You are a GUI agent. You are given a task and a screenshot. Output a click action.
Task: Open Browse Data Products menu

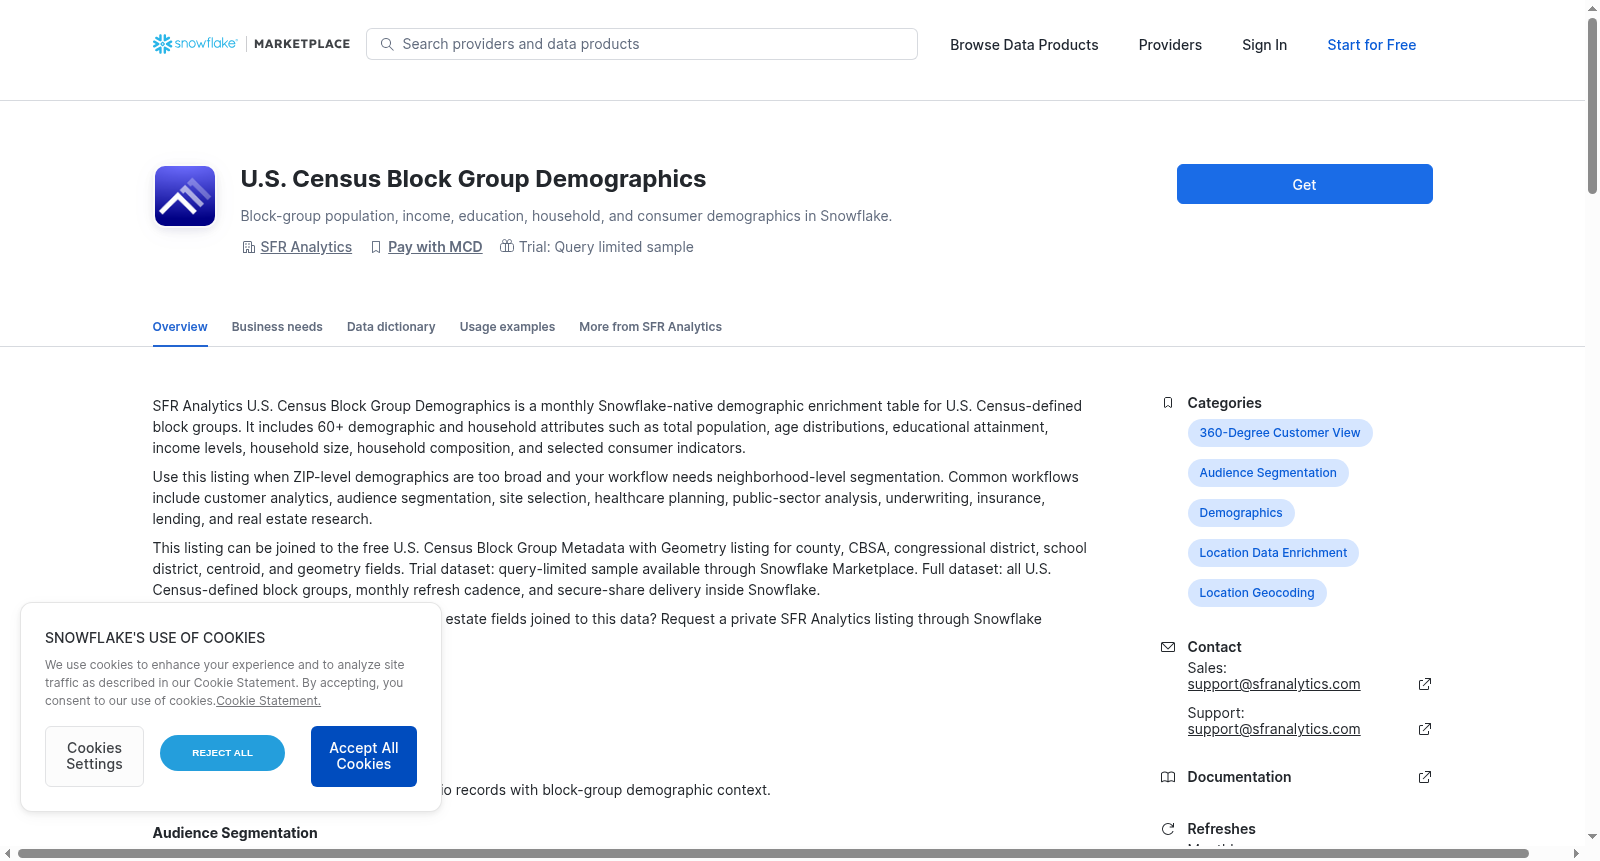click(1024, 45)
